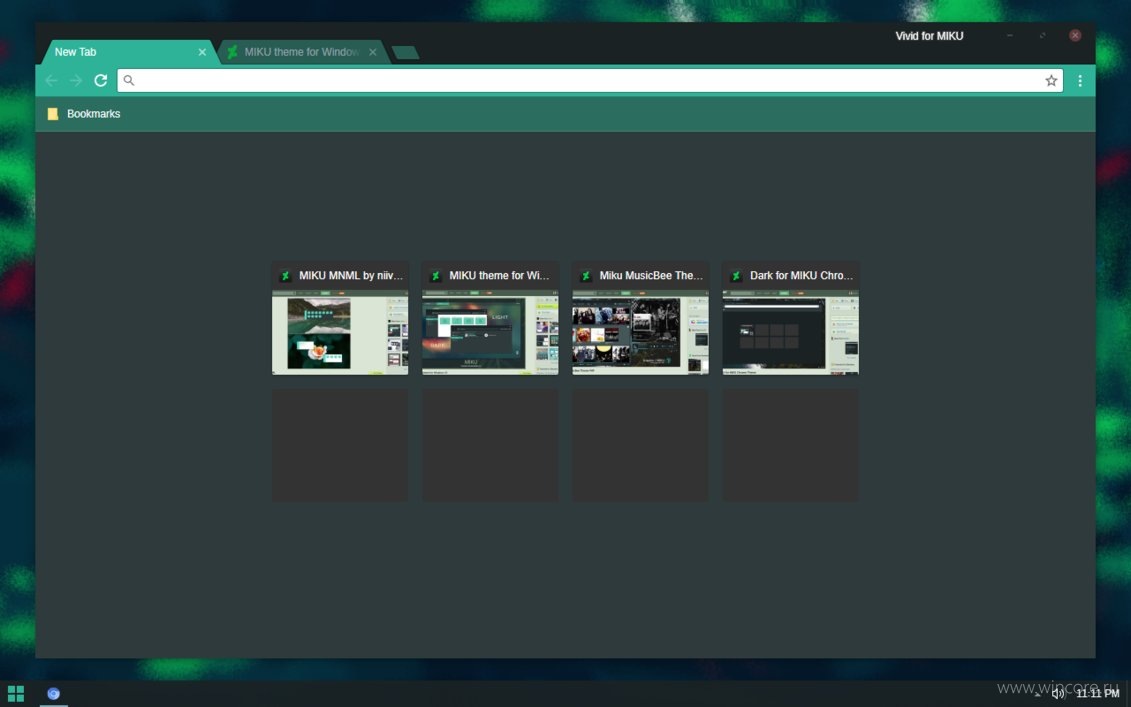The width and height of the screenshot is (1131, 707).
Task: Open a new browser tab with the new-tab button
Action: (x=405, y=52)
